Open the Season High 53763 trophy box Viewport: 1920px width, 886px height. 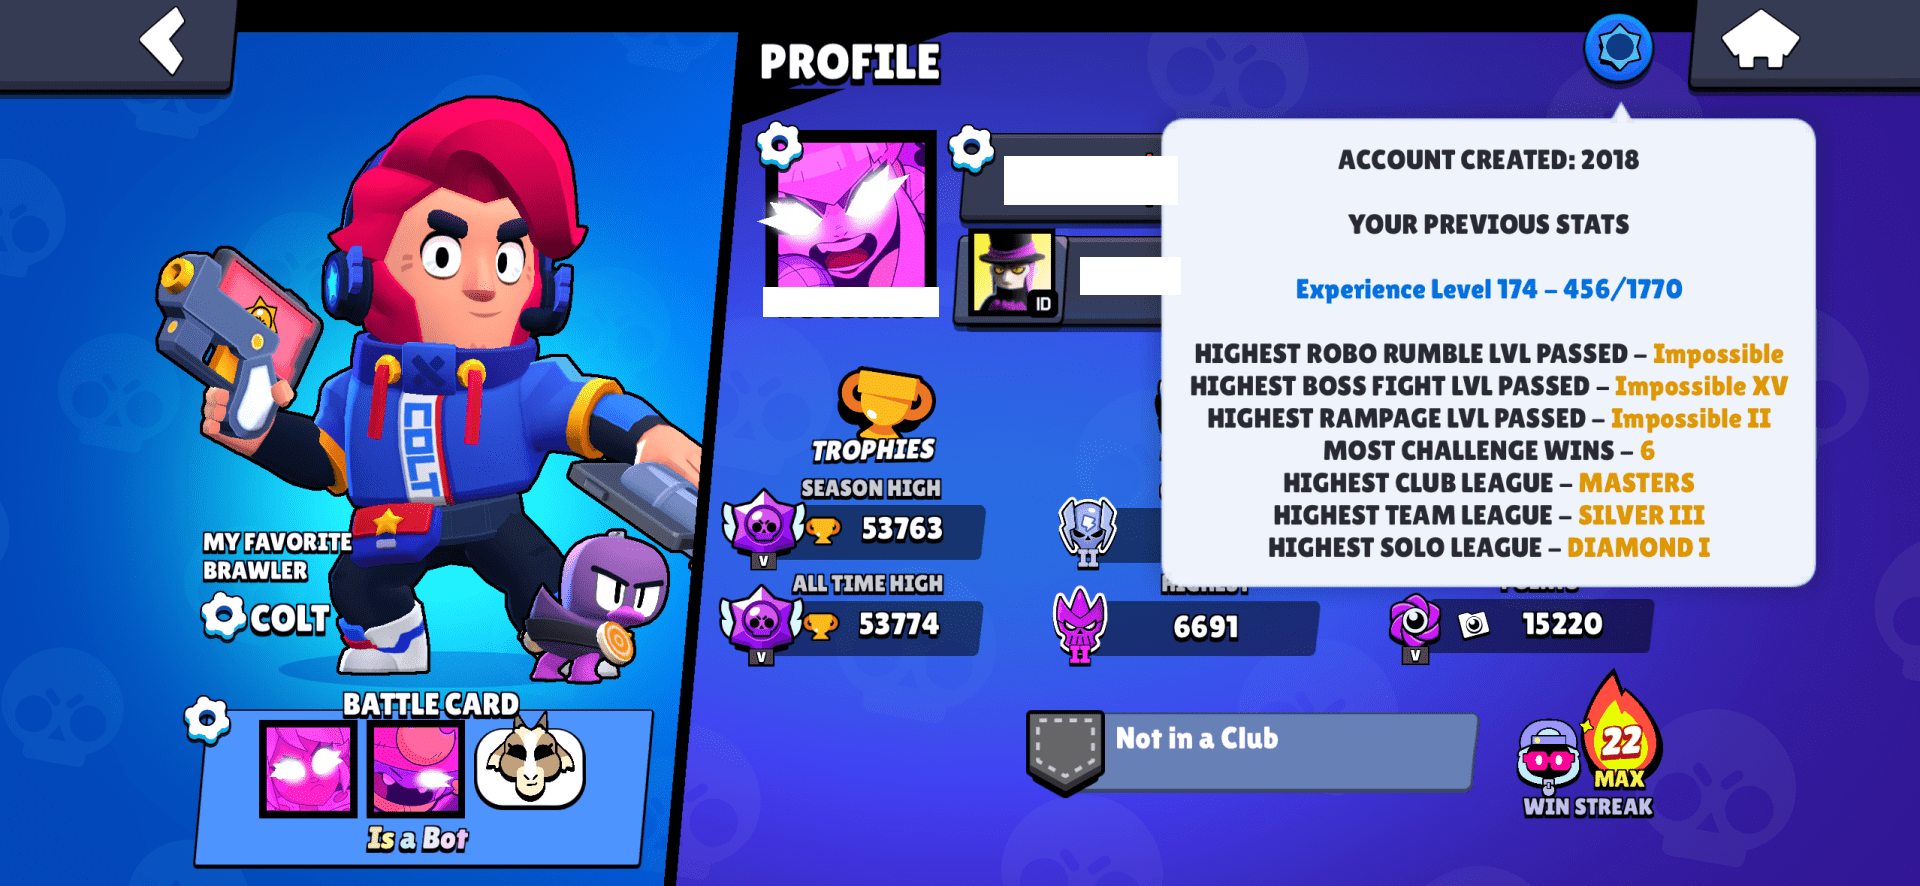853,528
